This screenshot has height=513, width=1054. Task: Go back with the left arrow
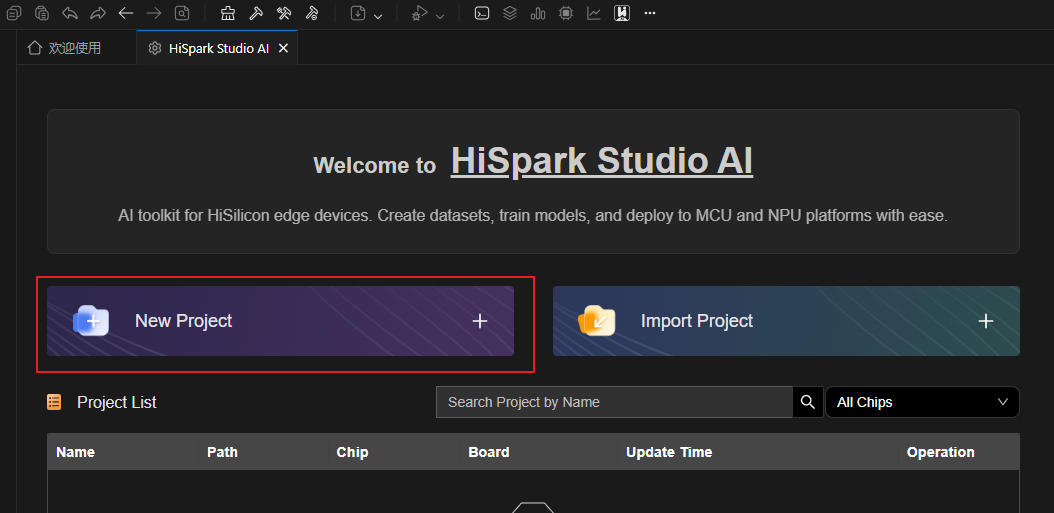coord(126,13)
